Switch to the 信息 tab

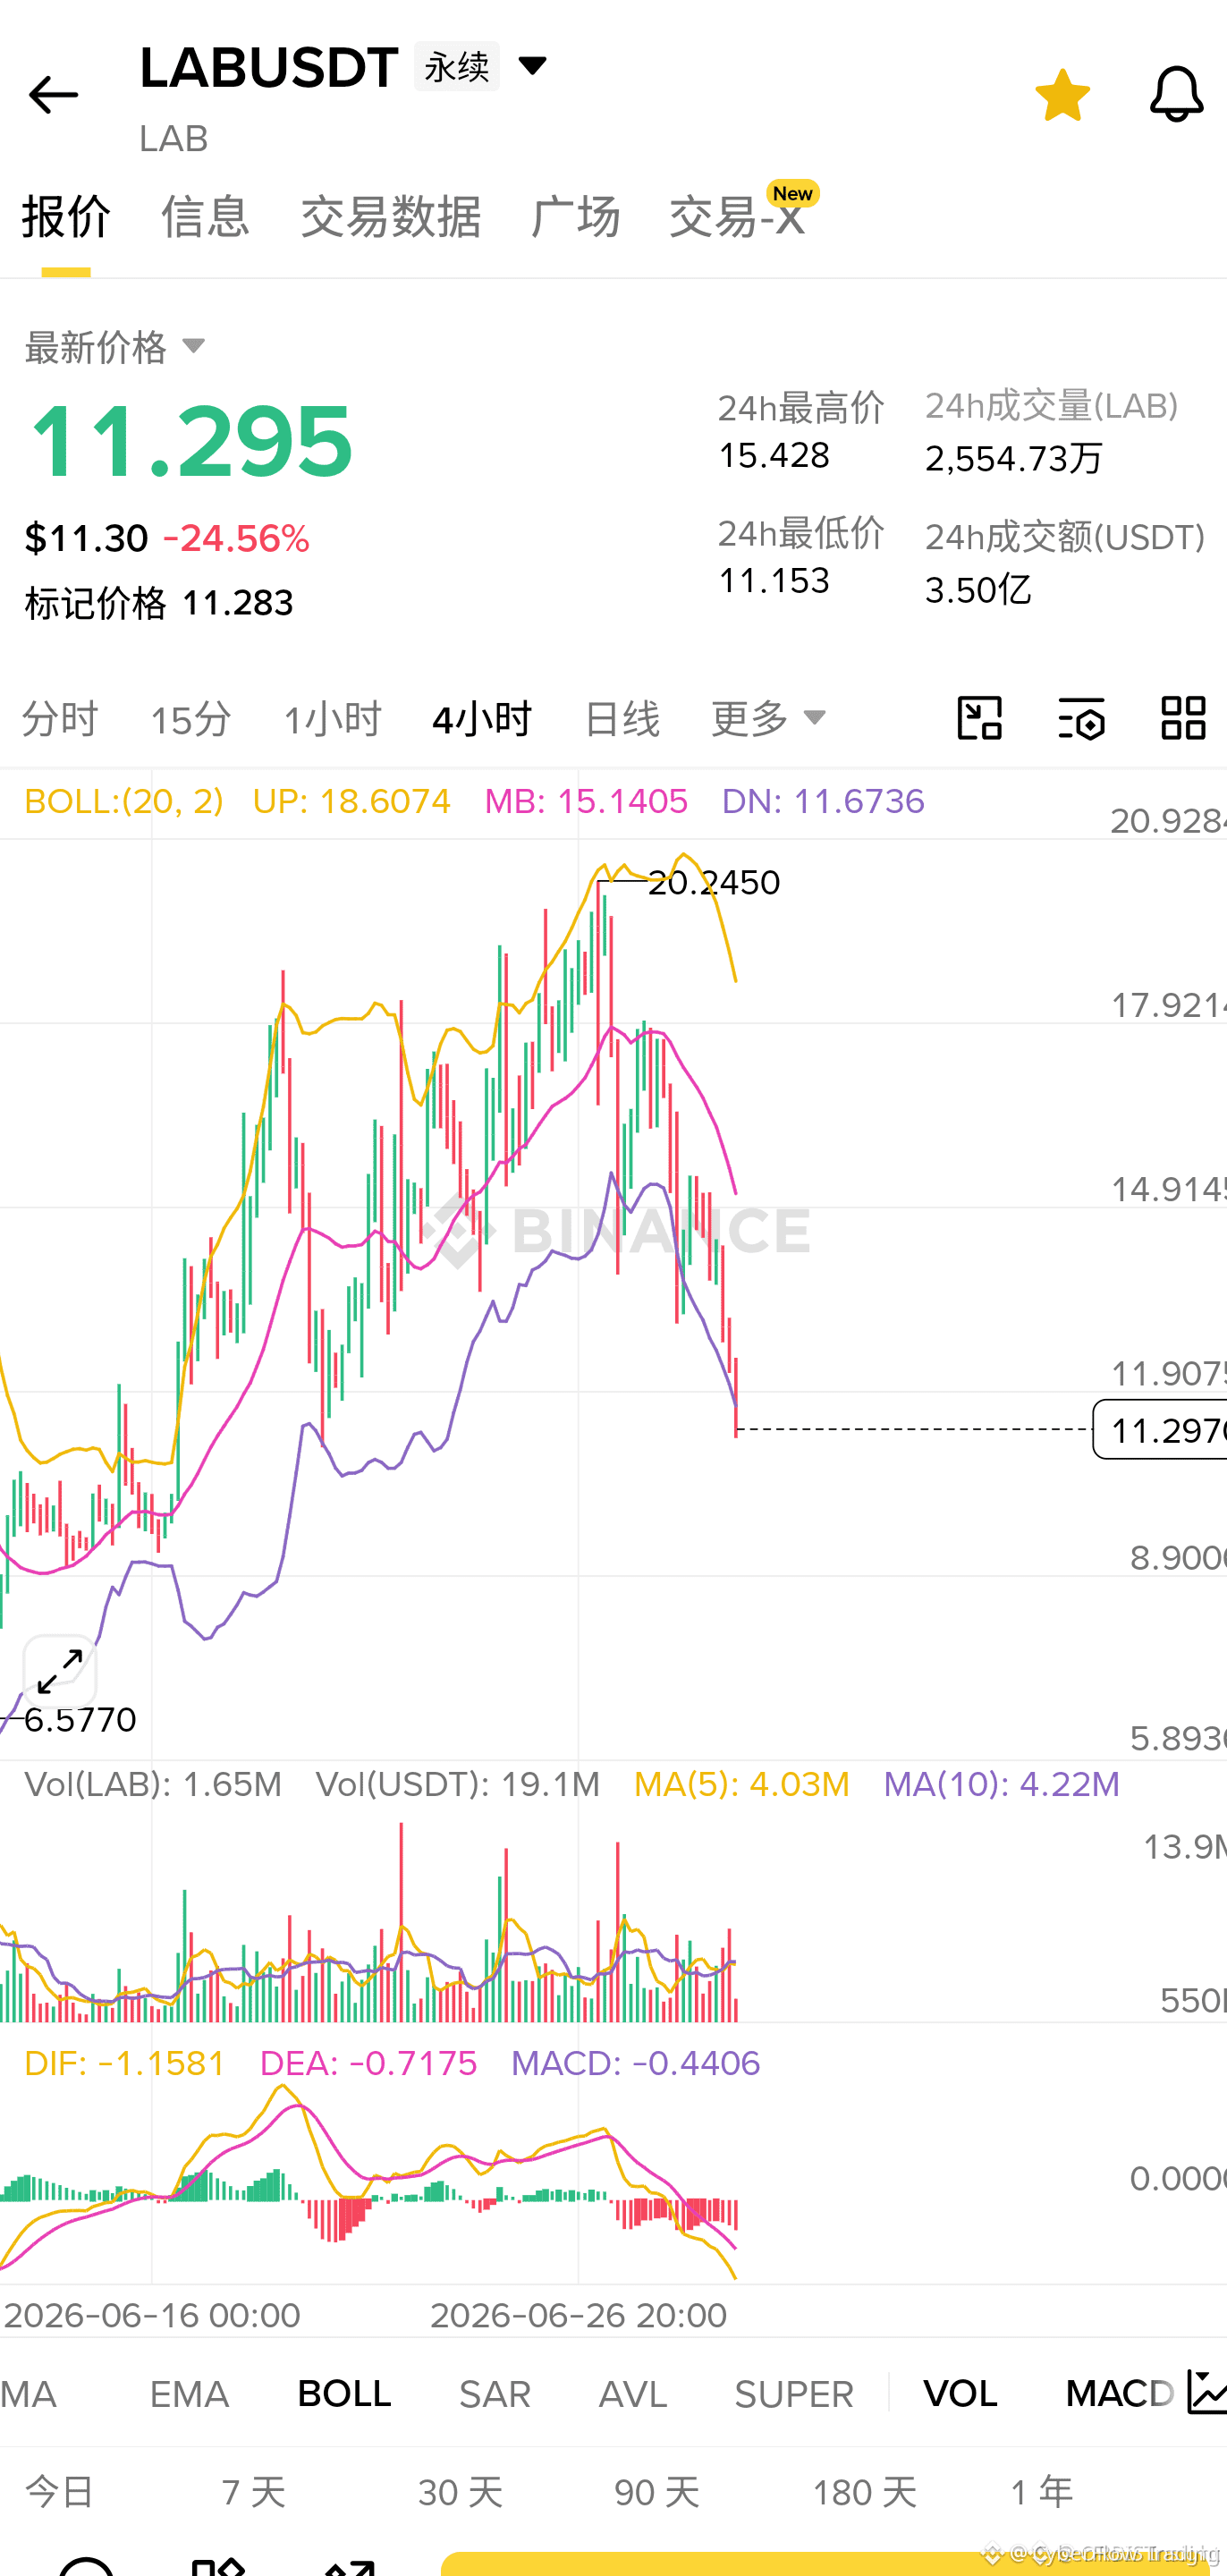pyautogui.click(x=205, y=217)
